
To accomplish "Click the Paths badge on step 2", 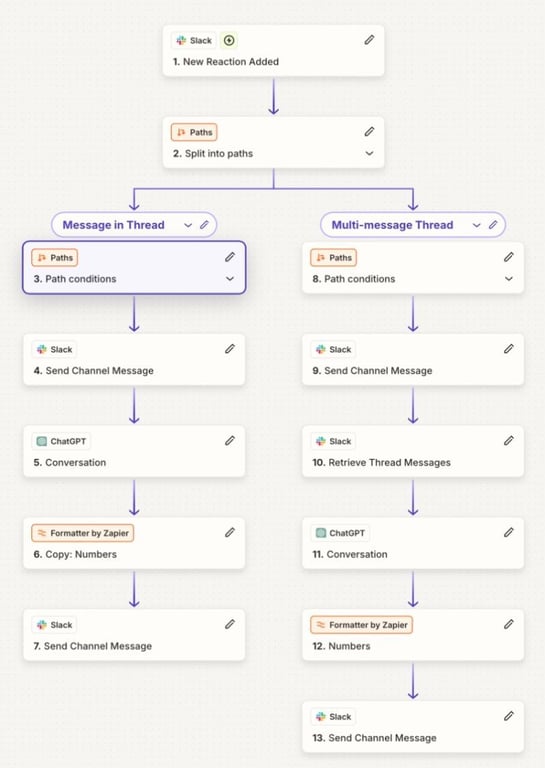I will pos(194,132).
